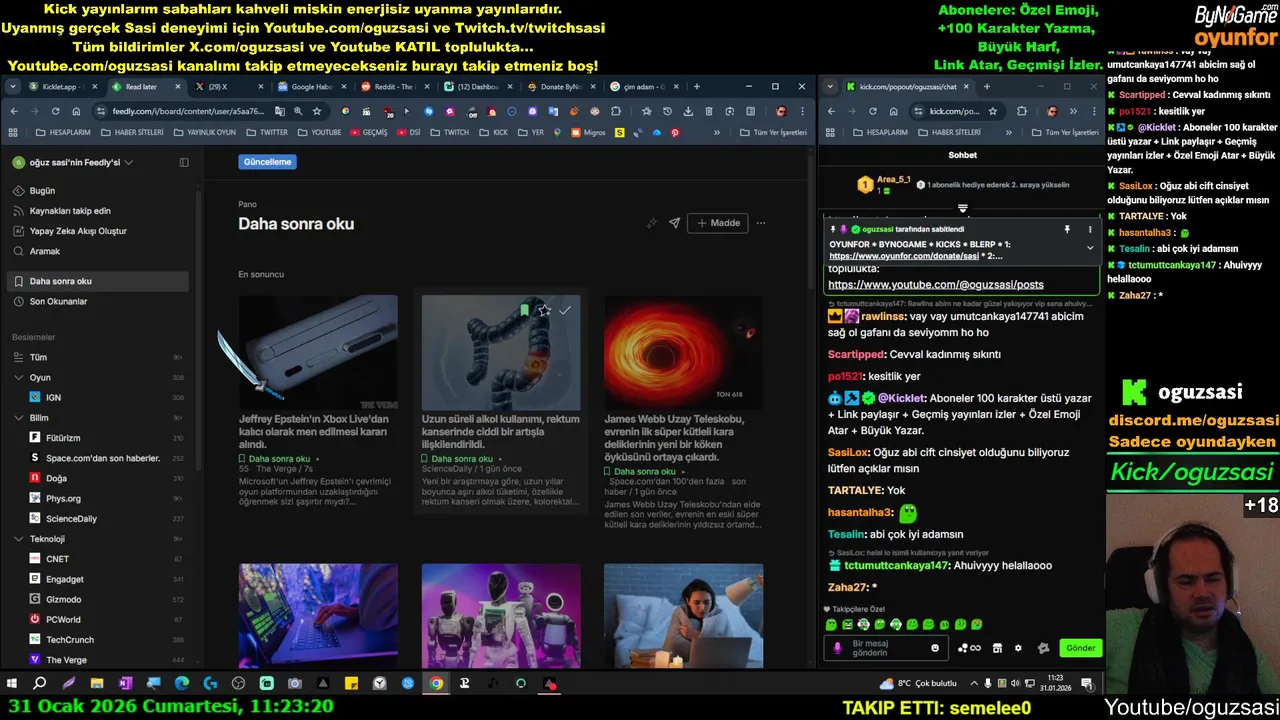
Task: Switch to Donate ByNoGame tab
Action: (x=560, y=87)
